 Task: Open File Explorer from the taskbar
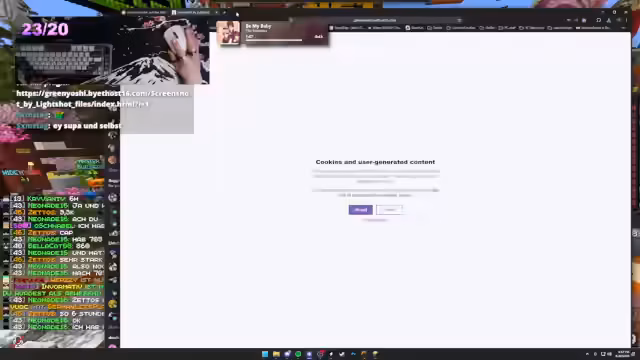pyautogui.click(x=276, y=354)
